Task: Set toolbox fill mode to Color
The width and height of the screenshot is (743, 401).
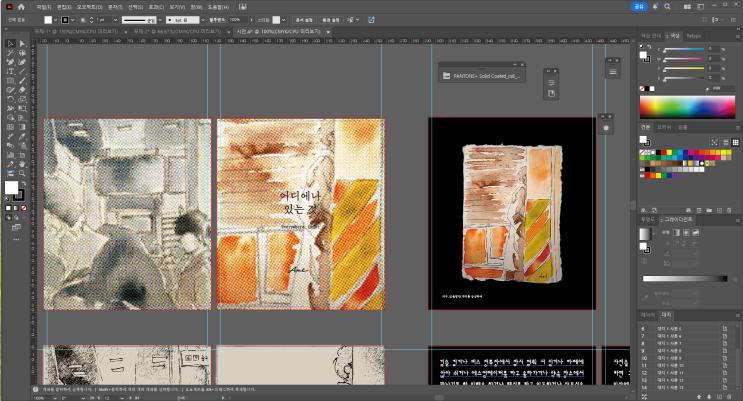Action: coord(8,208)
